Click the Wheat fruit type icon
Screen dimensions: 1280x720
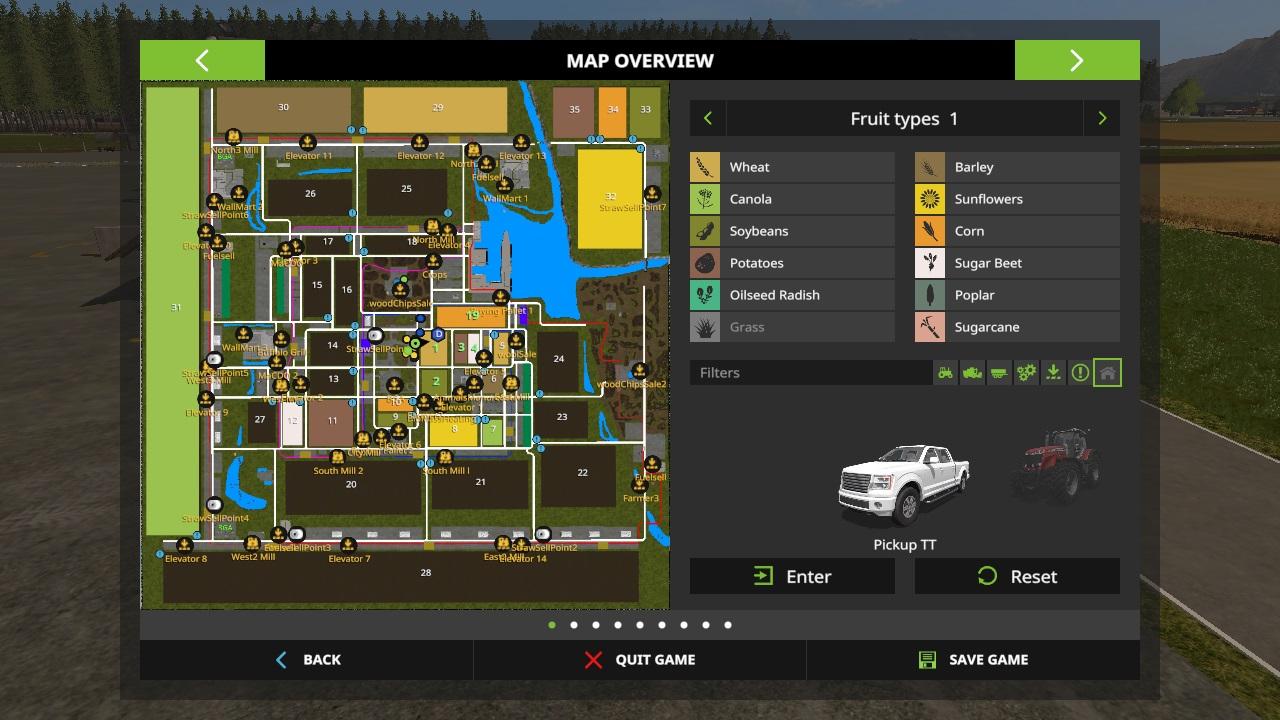tap(705, 167)
